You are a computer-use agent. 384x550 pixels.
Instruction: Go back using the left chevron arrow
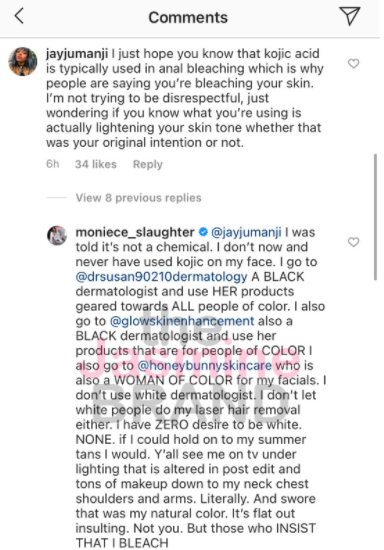pos(19,16)
